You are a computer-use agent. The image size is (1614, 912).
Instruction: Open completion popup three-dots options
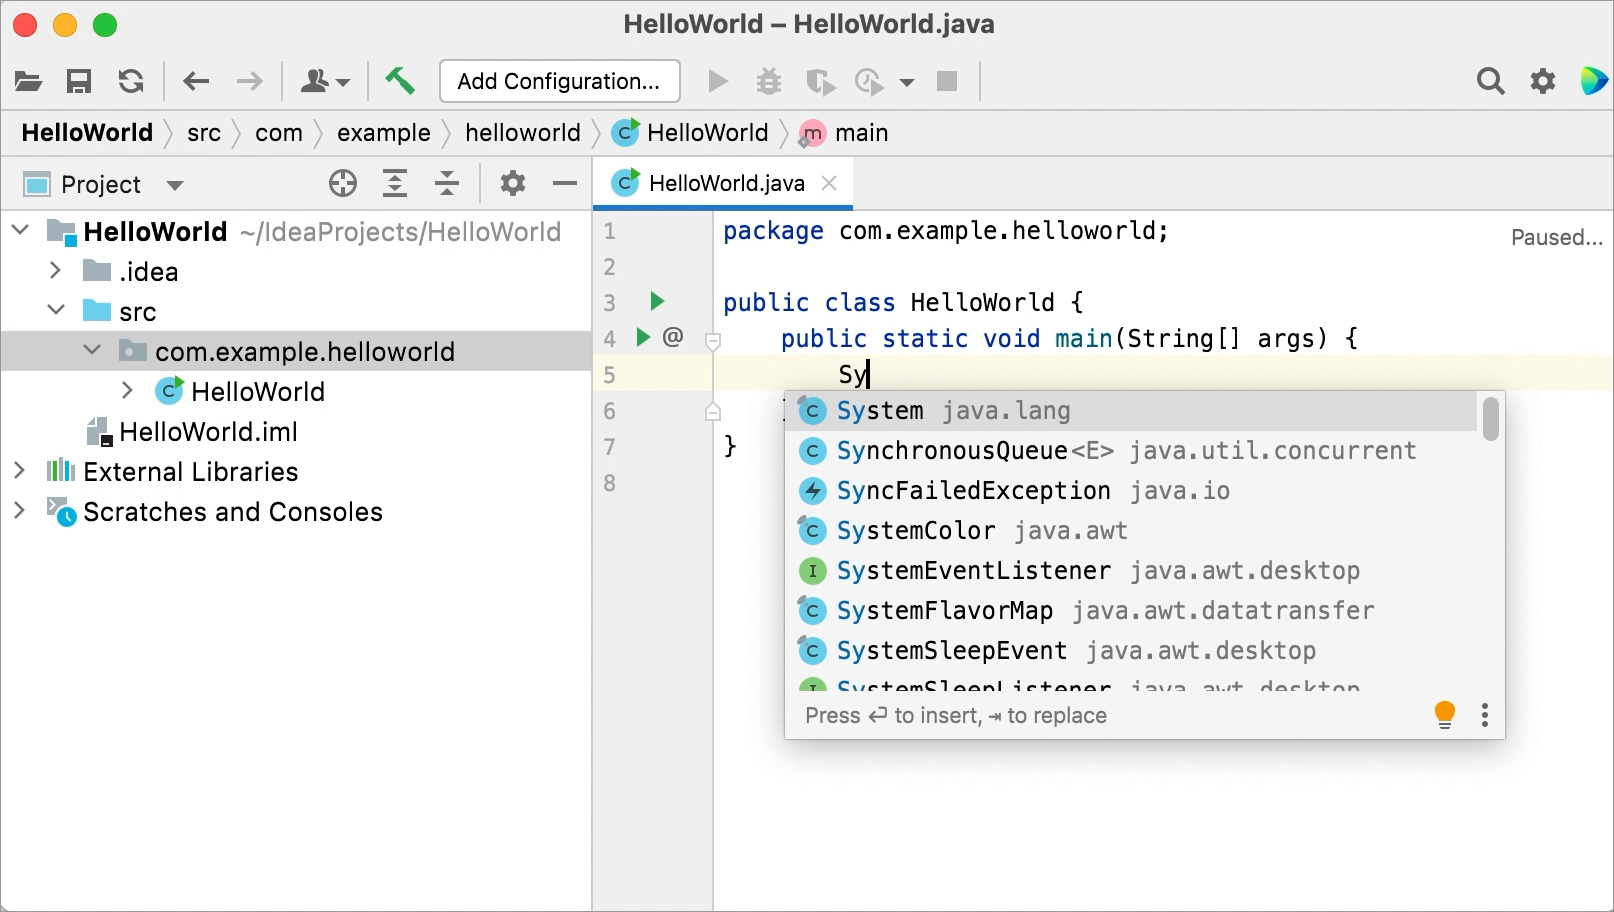[1485, 715]
